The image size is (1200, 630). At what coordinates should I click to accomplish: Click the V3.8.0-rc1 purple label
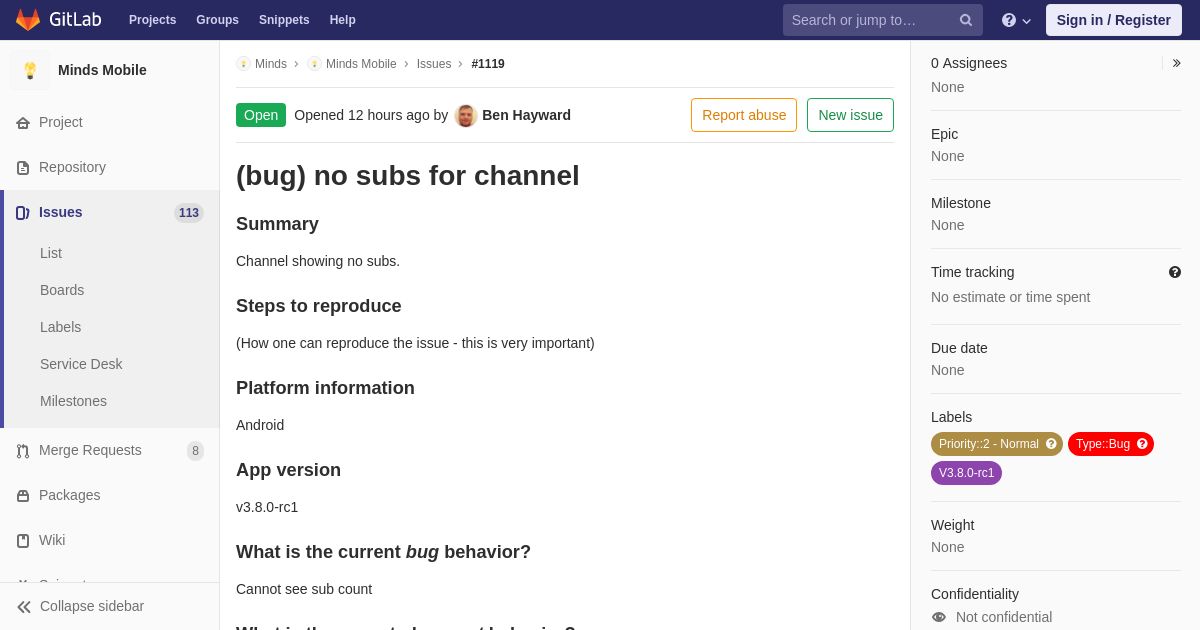pos(966,473)
